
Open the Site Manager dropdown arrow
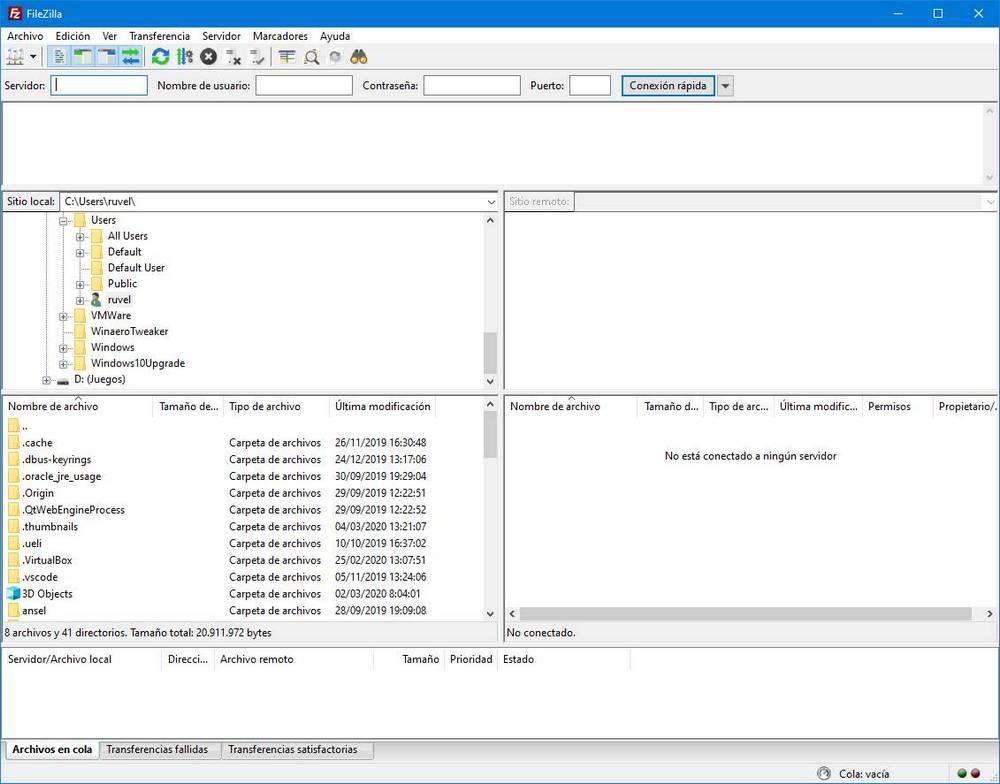pos(33,57)
